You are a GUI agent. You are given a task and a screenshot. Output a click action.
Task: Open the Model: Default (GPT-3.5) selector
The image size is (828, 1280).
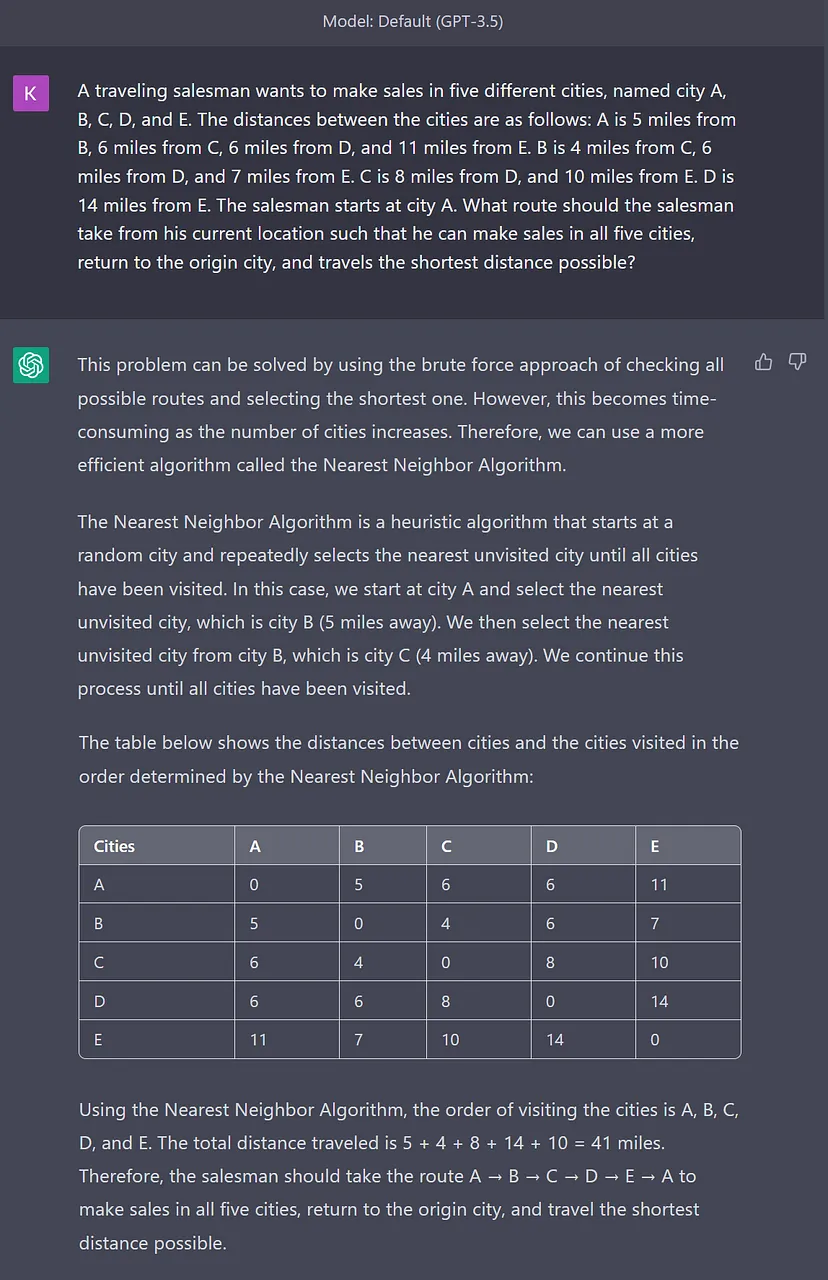(413, 20)
